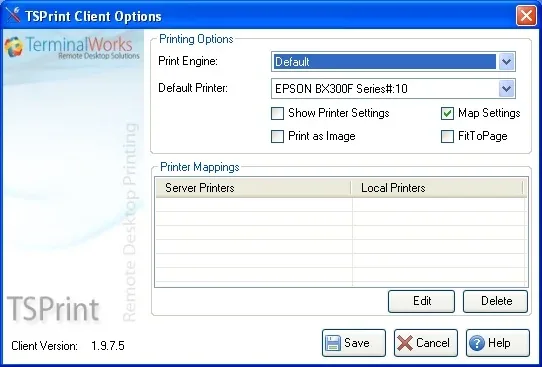This screenshot has height=367, width=542.
Task: Expand the Default Printer dropdown arrow
Action: 506,89
